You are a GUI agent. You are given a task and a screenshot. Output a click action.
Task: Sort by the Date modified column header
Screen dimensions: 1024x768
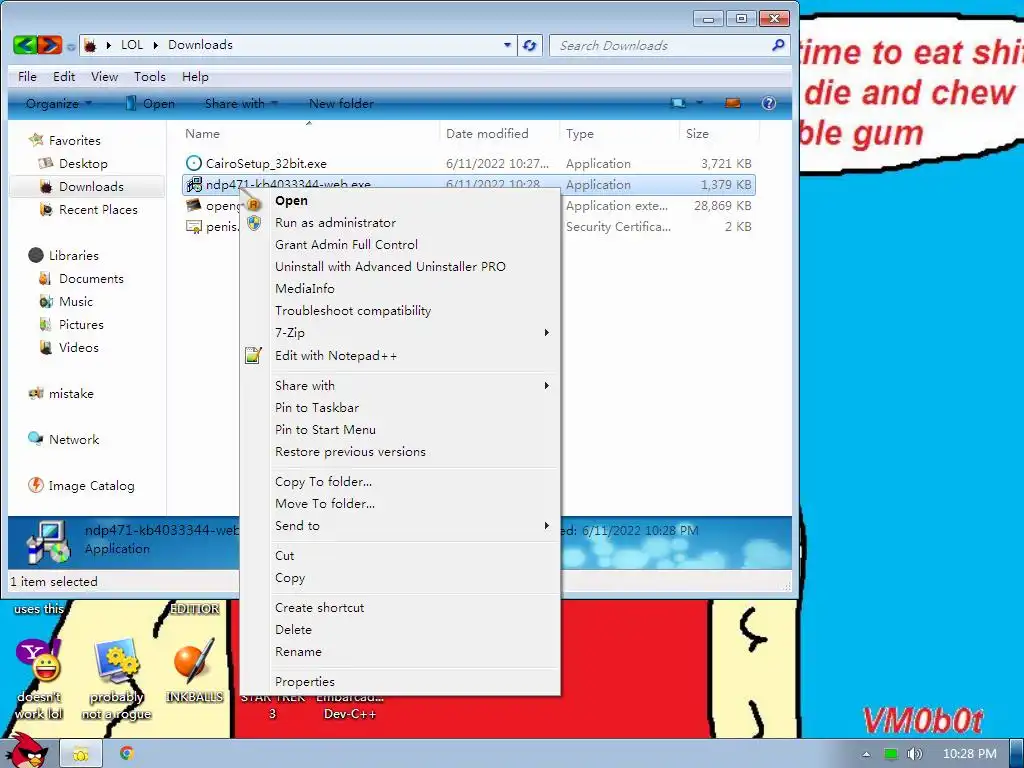pos(487,133)
